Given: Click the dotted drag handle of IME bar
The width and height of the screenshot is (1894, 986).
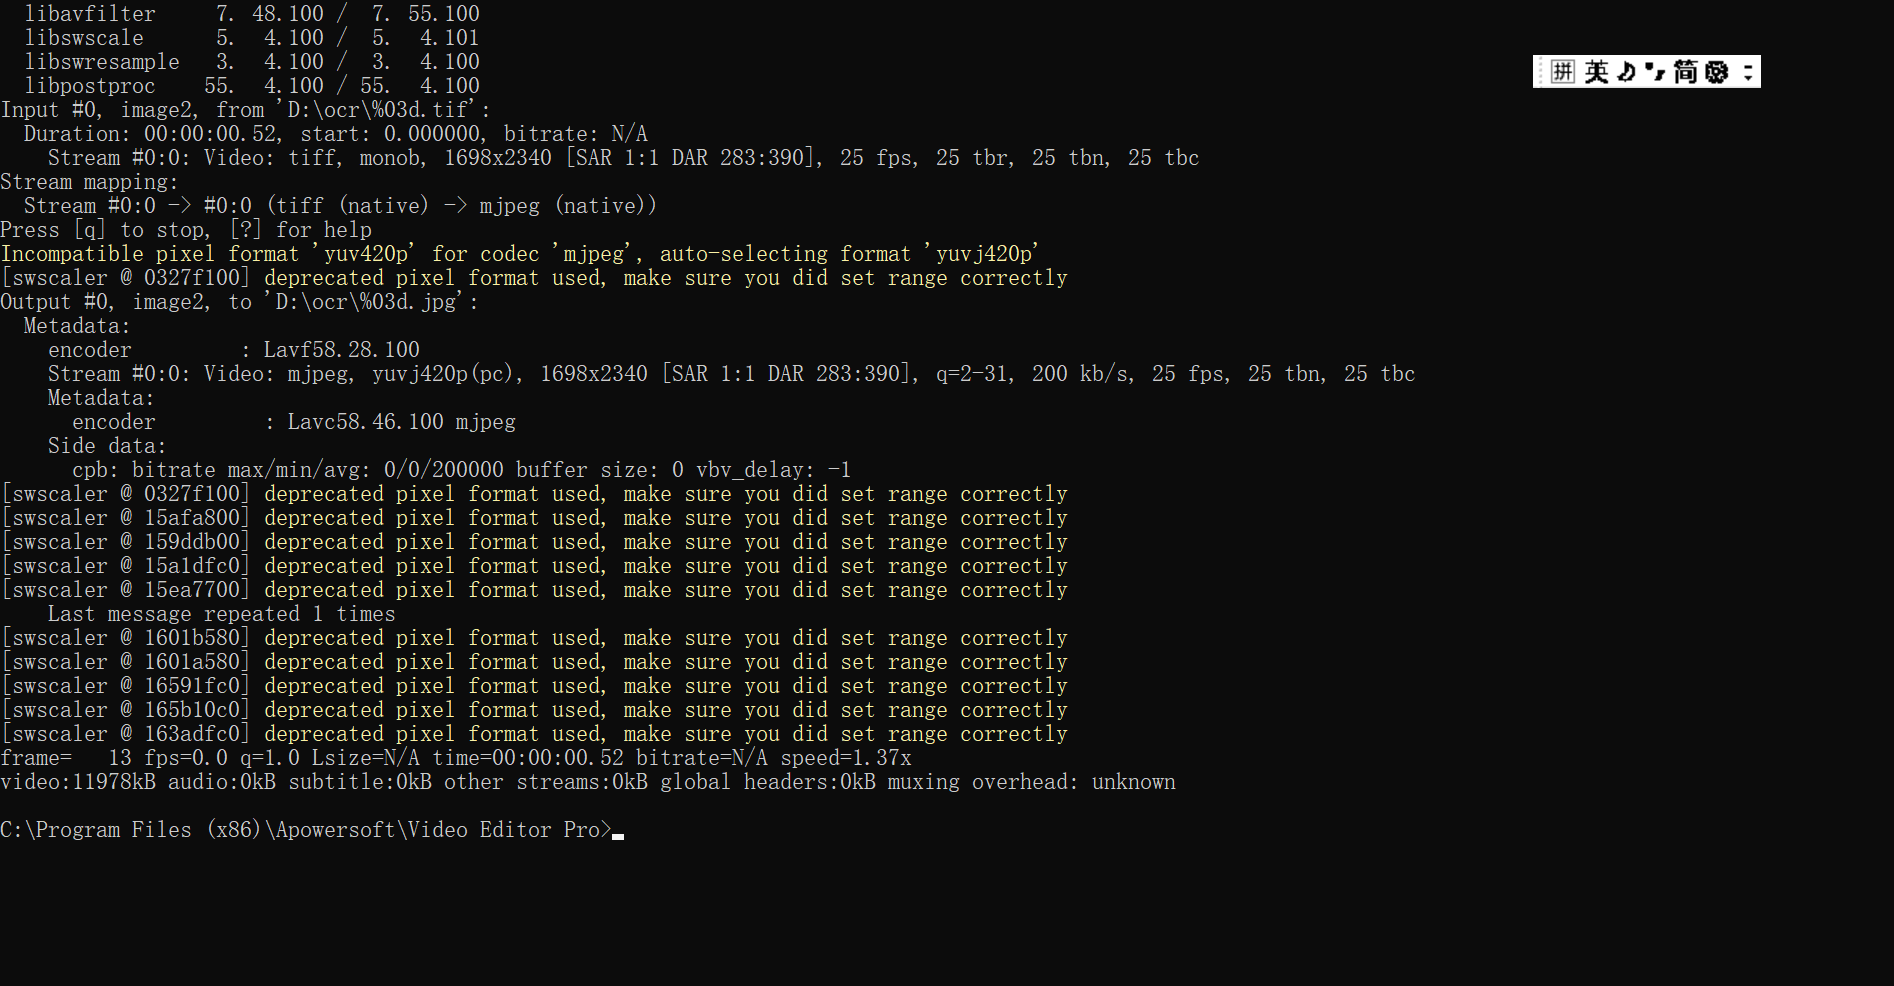Looking at the screenshot, I should point(1540,71).
